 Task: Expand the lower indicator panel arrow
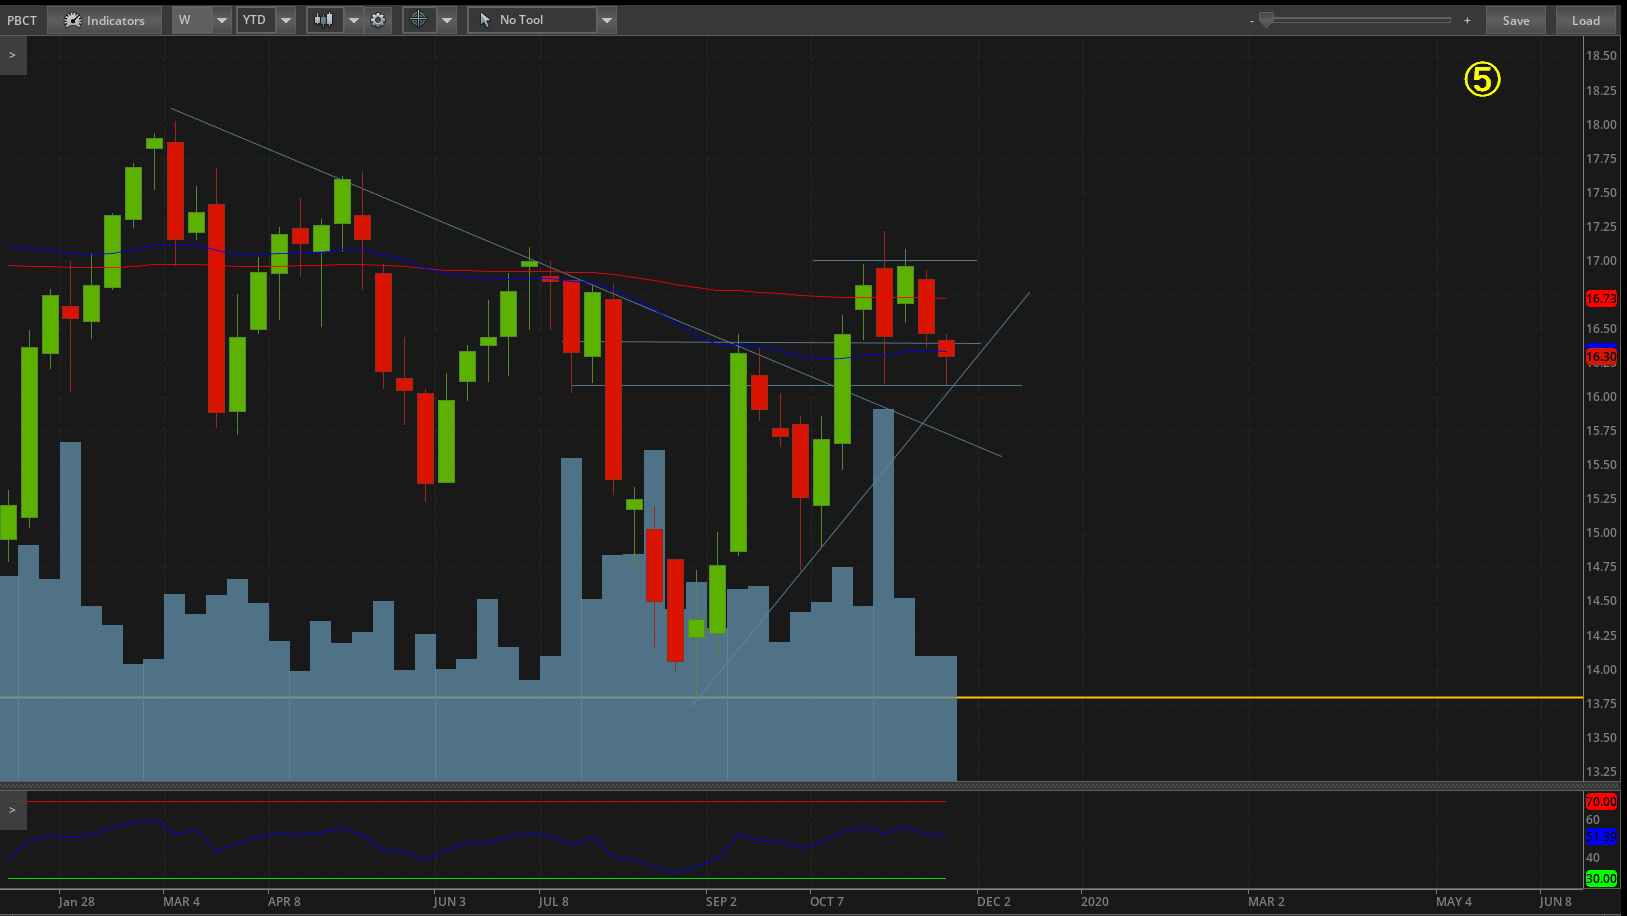[x=13, y=810]
